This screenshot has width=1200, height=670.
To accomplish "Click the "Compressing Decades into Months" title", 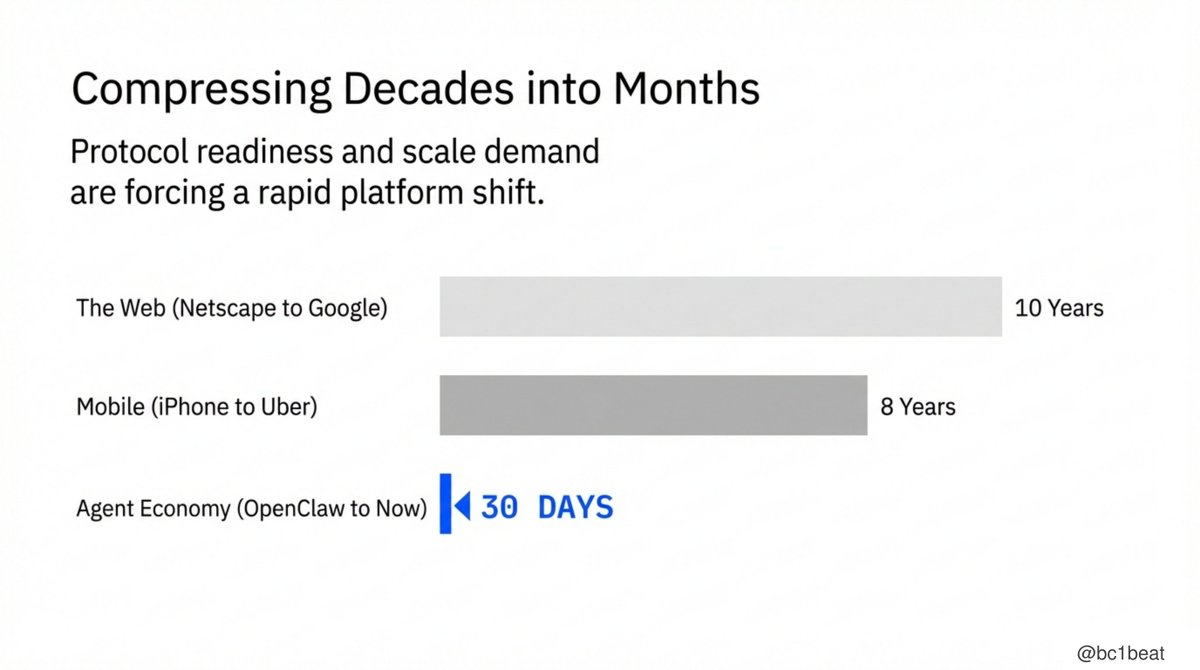I will pos(415,90).
